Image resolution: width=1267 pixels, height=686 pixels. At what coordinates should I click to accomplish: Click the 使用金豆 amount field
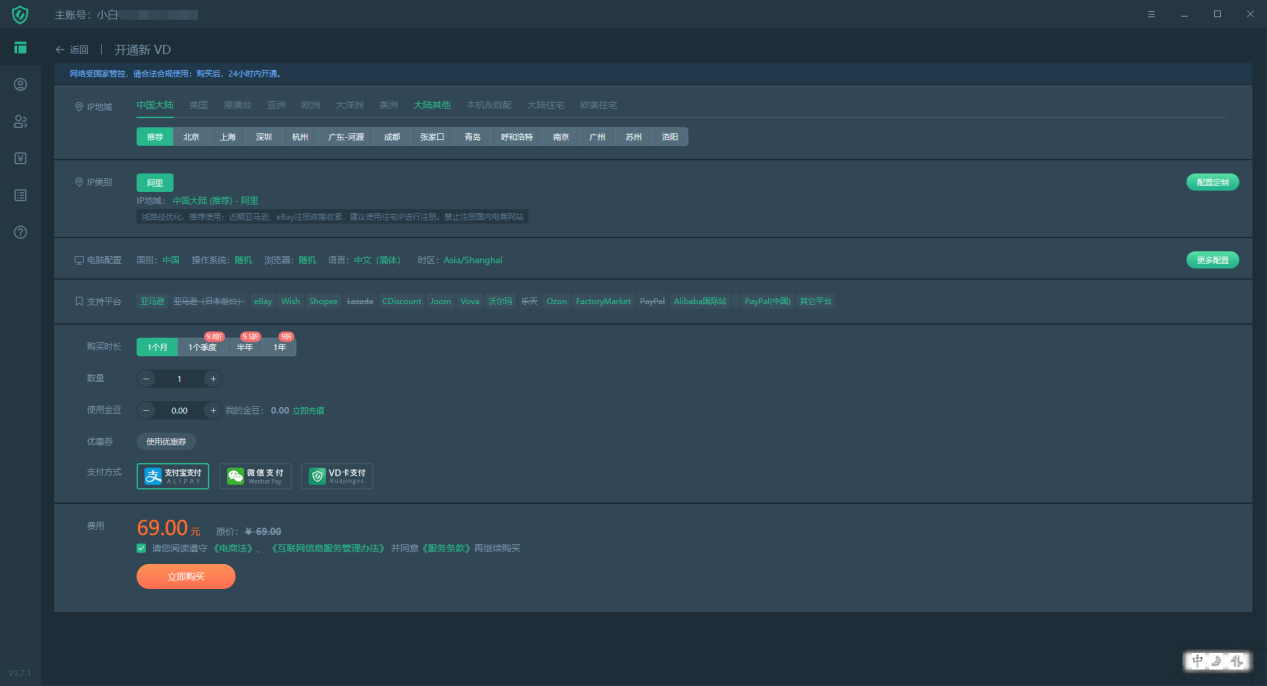[179, 410]
